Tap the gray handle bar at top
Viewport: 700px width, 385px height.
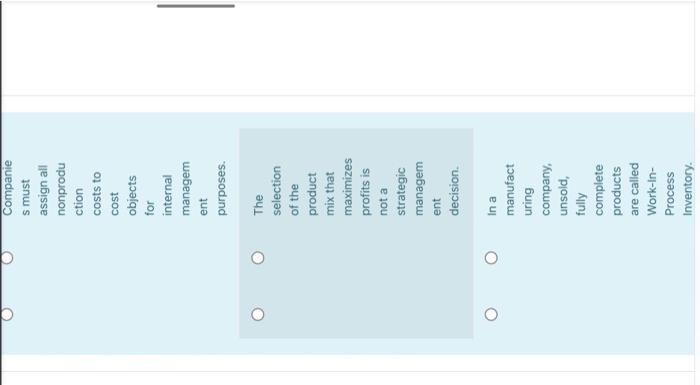coord(196,6)
